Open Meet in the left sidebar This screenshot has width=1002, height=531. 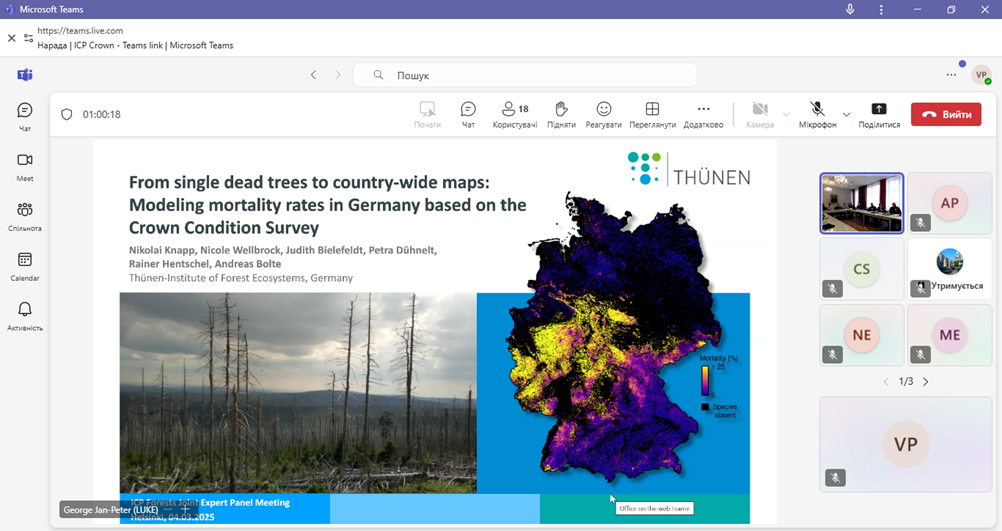click(x=24, y=167)
